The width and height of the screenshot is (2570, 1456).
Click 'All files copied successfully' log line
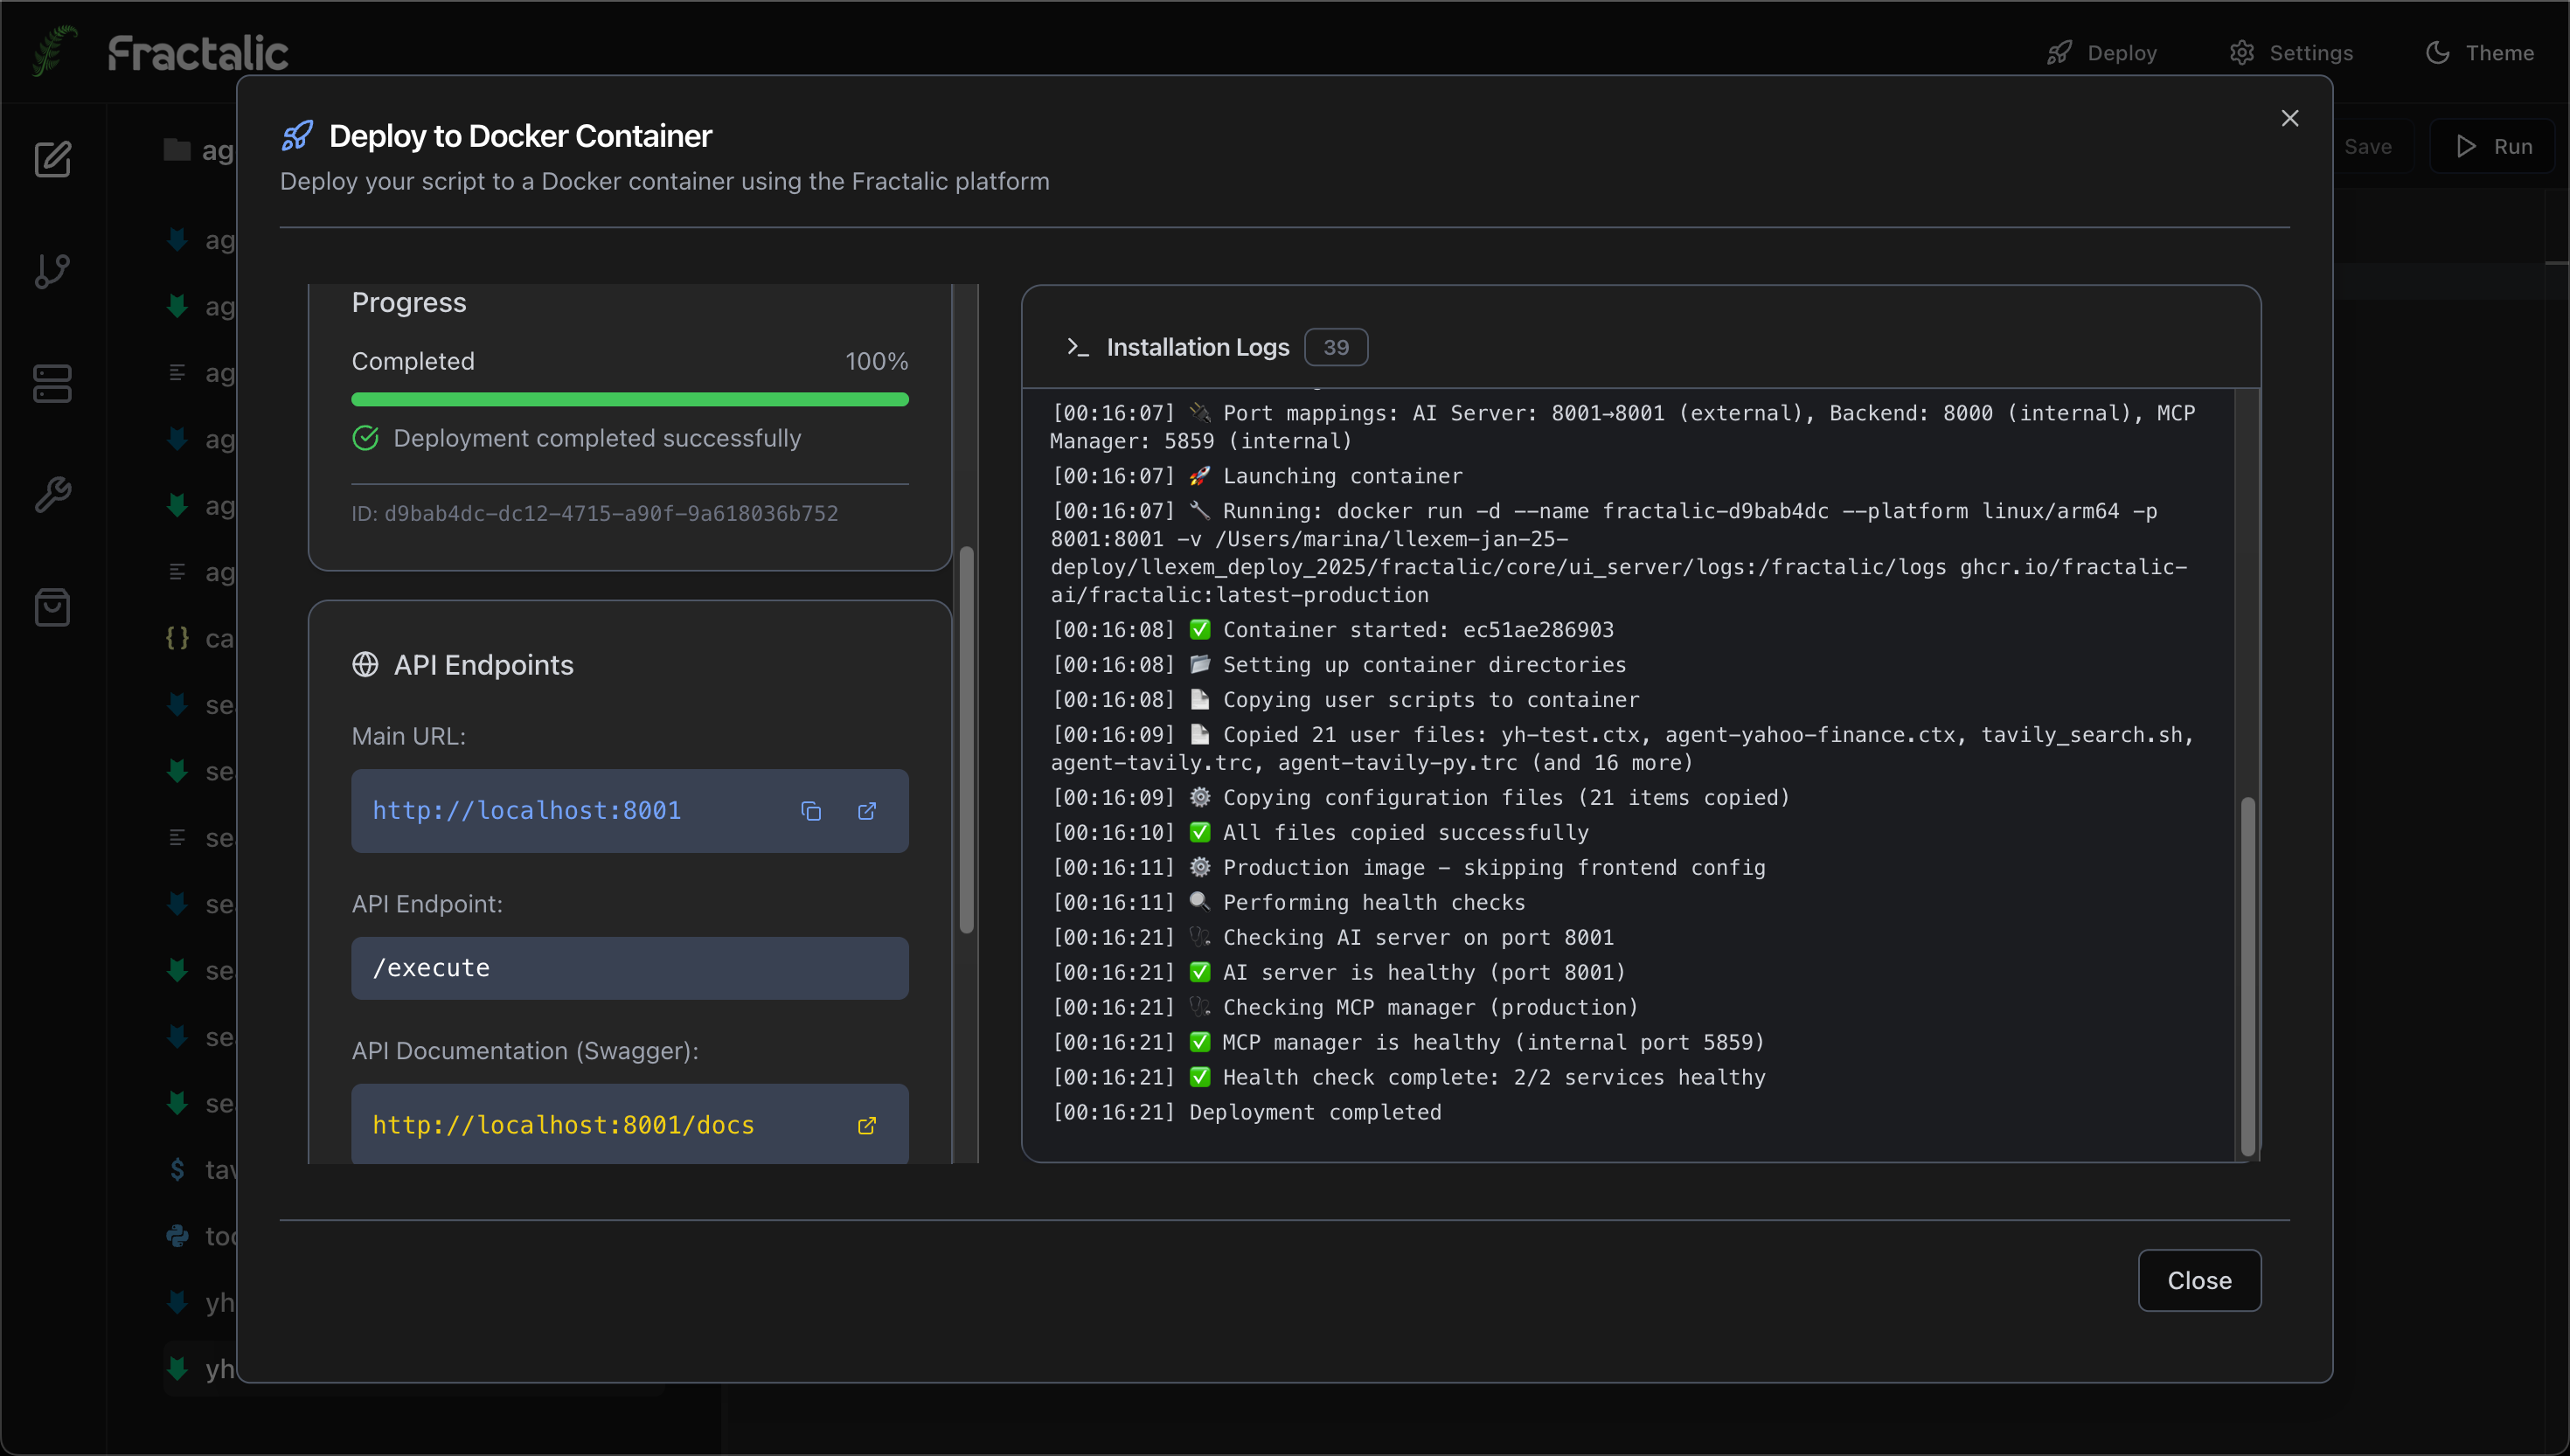(1320, 832)
